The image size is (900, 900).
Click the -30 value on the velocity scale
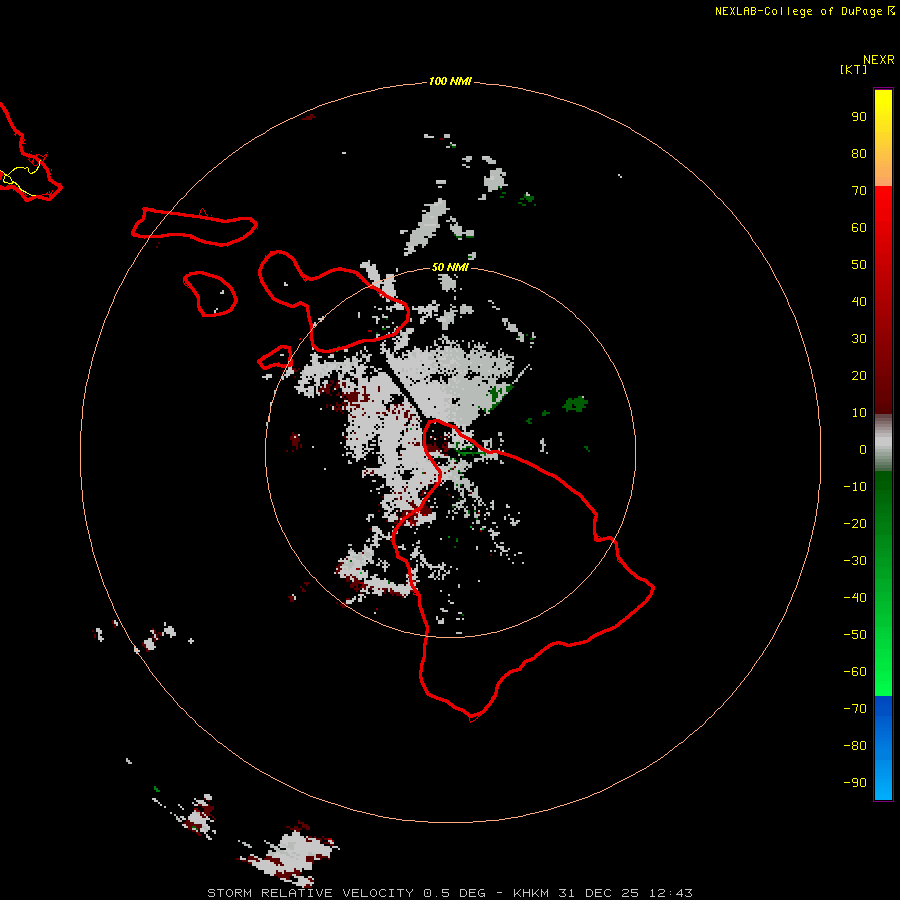(855, 561)
